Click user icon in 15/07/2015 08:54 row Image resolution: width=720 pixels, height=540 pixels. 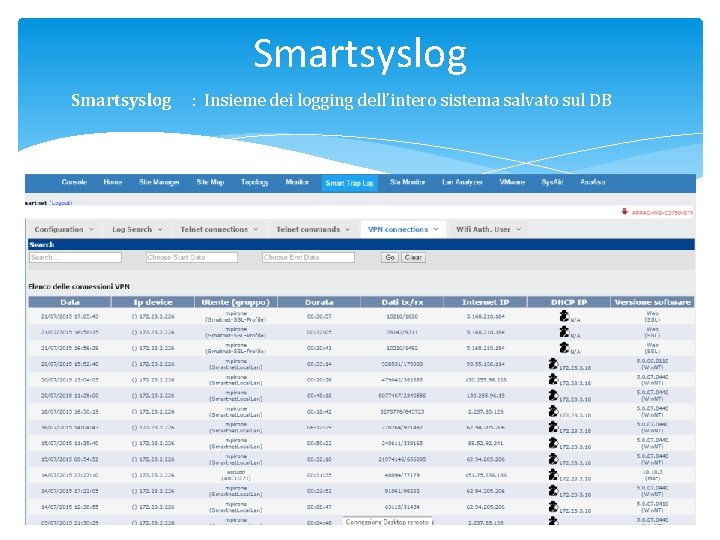click(x=553, y=459)
